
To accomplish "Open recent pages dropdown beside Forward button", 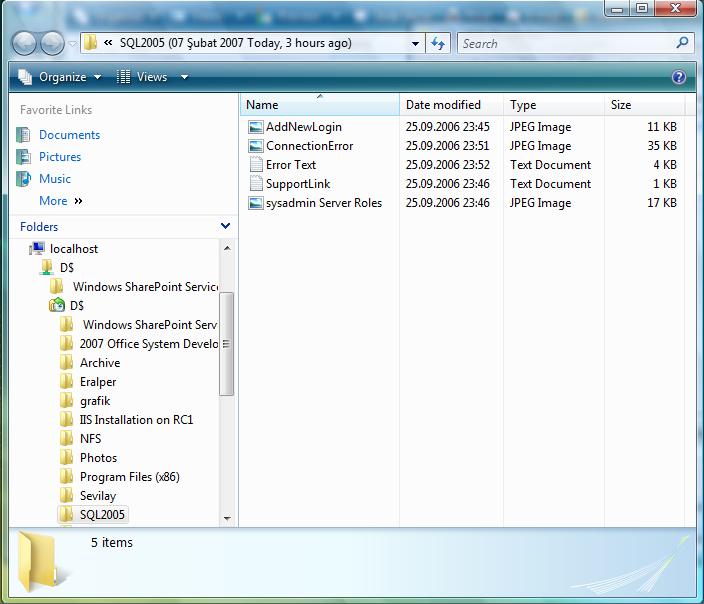I will click(72, 44).
